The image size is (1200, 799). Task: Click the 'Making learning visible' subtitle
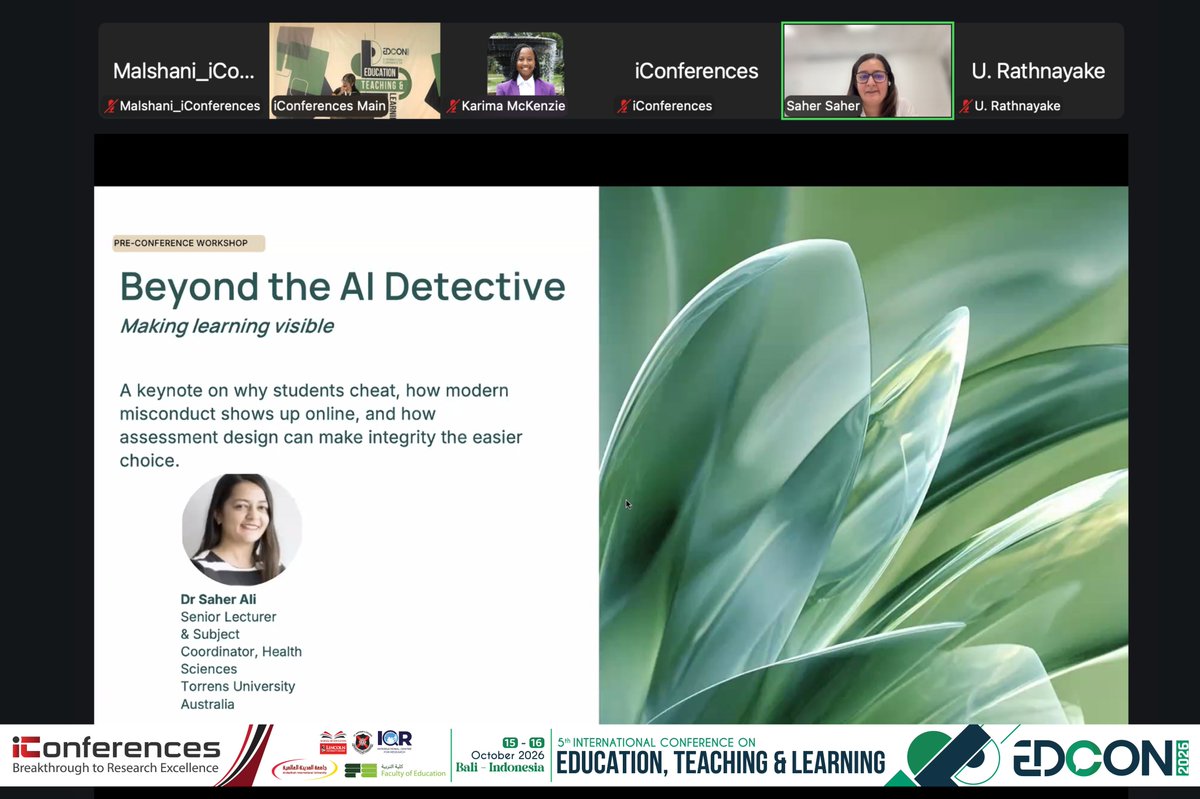click(227, 326)
